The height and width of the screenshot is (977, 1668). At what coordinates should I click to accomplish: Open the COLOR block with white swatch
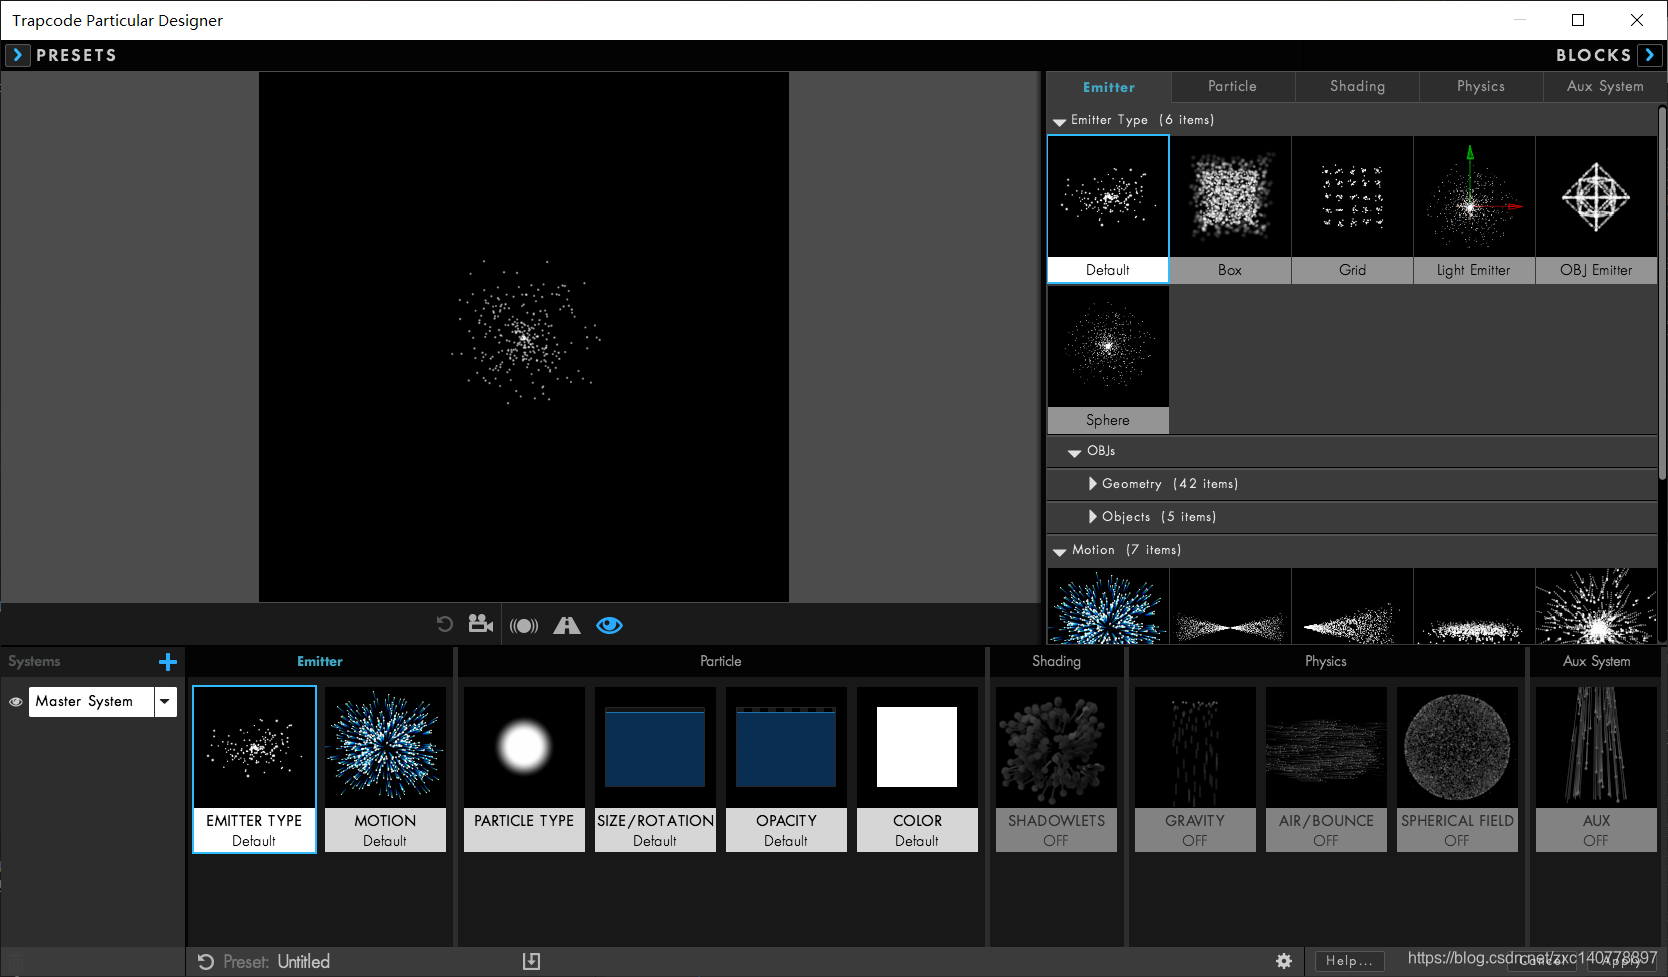point(917,769)
